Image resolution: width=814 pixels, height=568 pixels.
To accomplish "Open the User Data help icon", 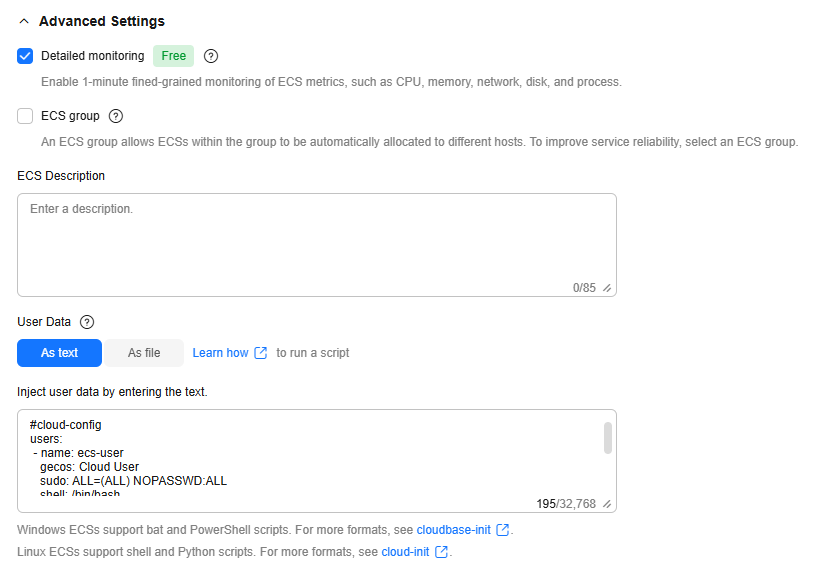I will [87, 322].
